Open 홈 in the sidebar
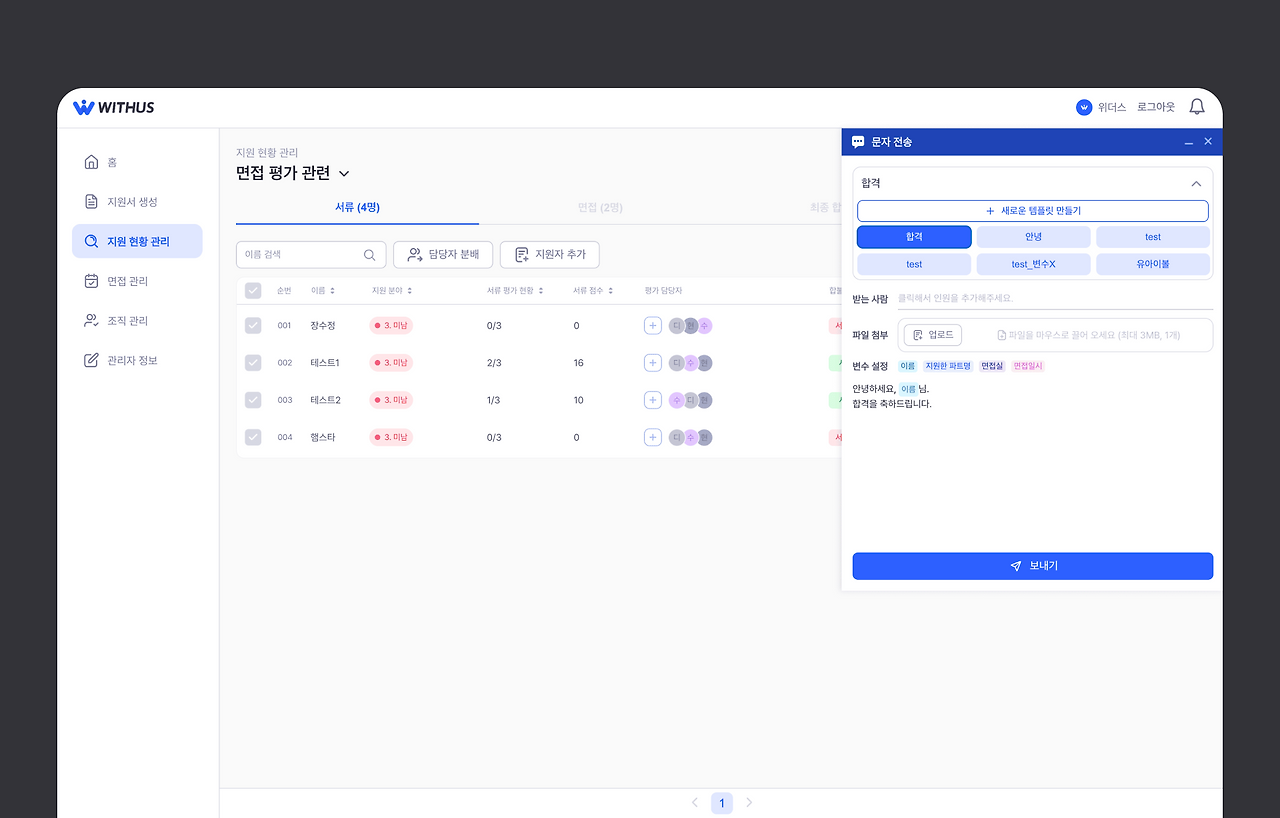The width and height of the screenshot is (1280, 818). tap(137, 162)
